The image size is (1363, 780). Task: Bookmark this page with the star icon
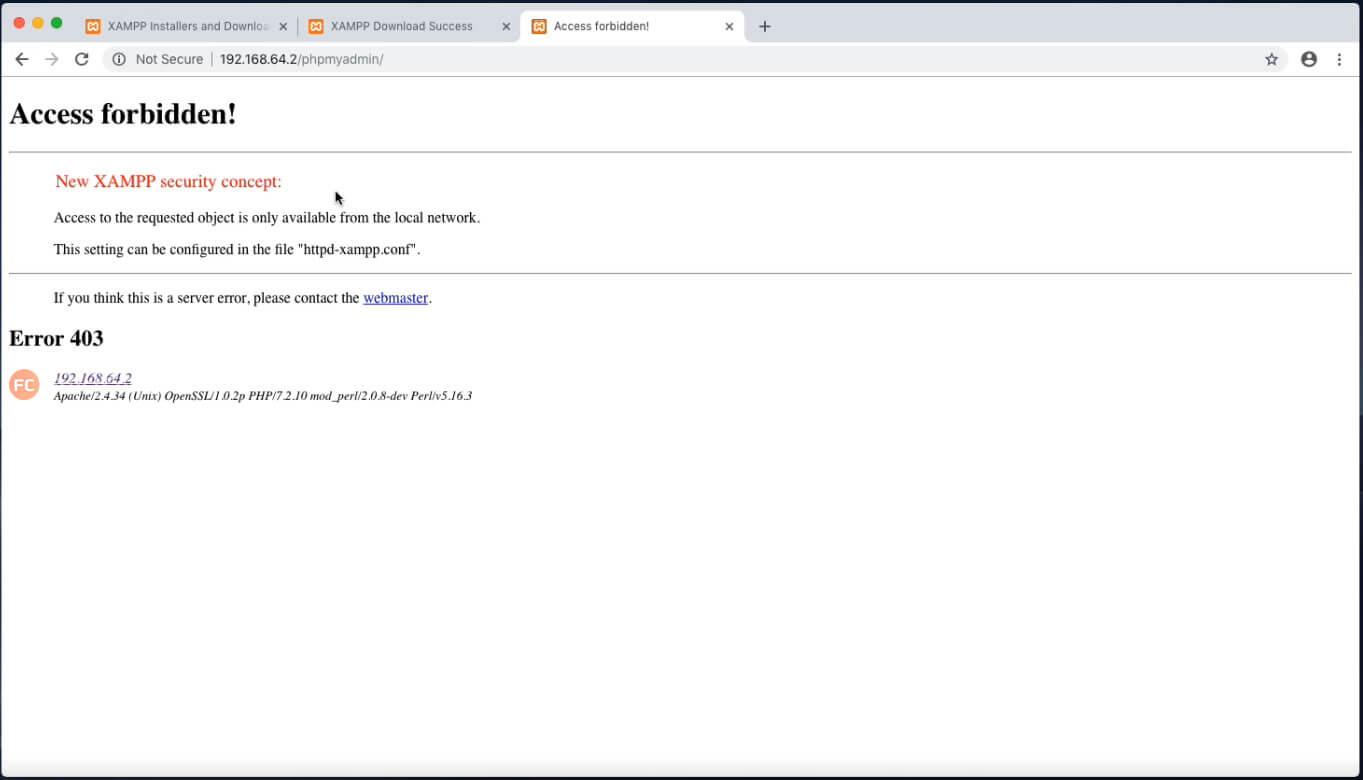[x=1272, y=59]
